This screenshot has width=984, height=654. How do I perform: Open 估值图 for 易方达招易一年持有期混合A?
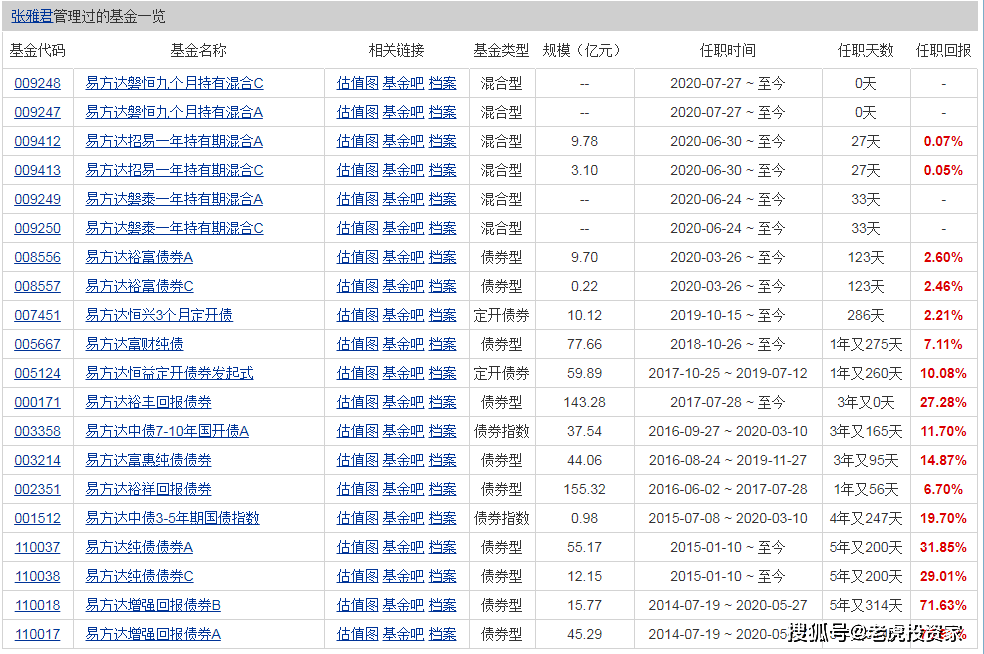tap(357, 141)
